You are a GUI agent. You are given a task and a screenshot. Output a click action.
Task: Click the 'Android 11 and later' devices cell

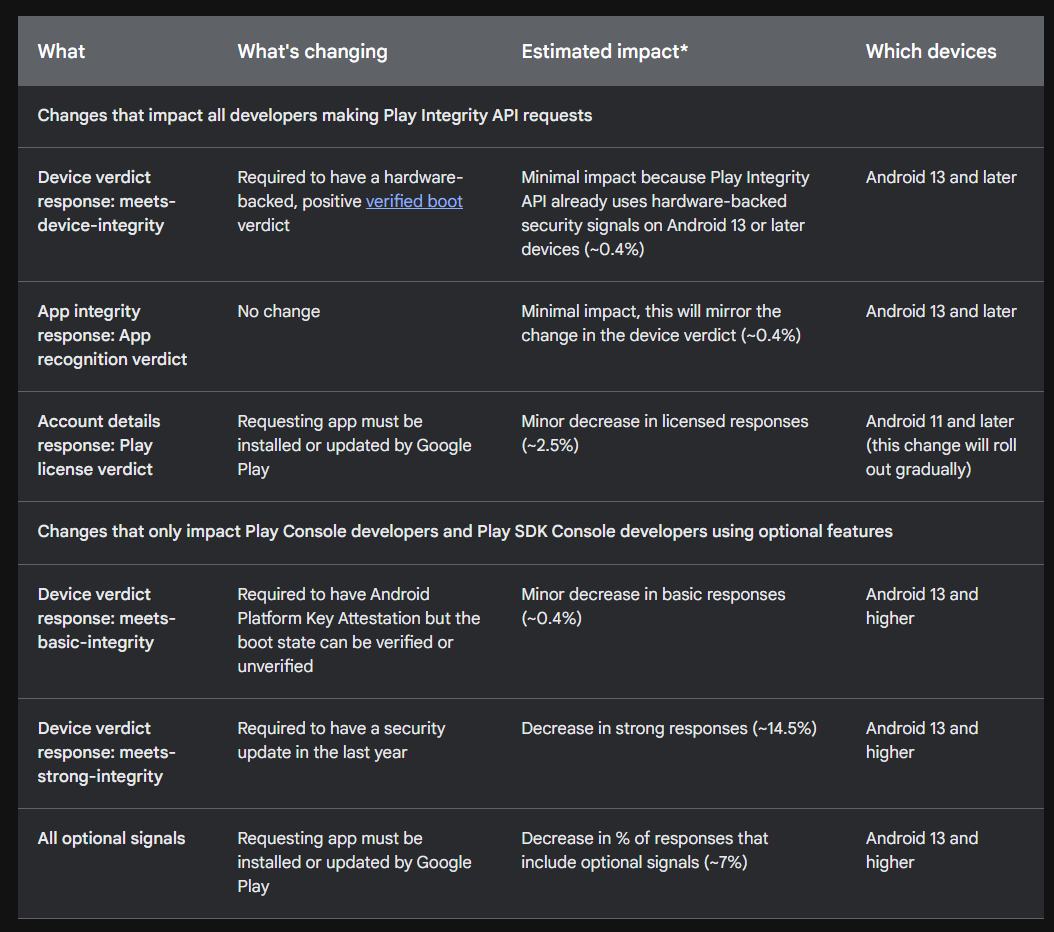941,446
